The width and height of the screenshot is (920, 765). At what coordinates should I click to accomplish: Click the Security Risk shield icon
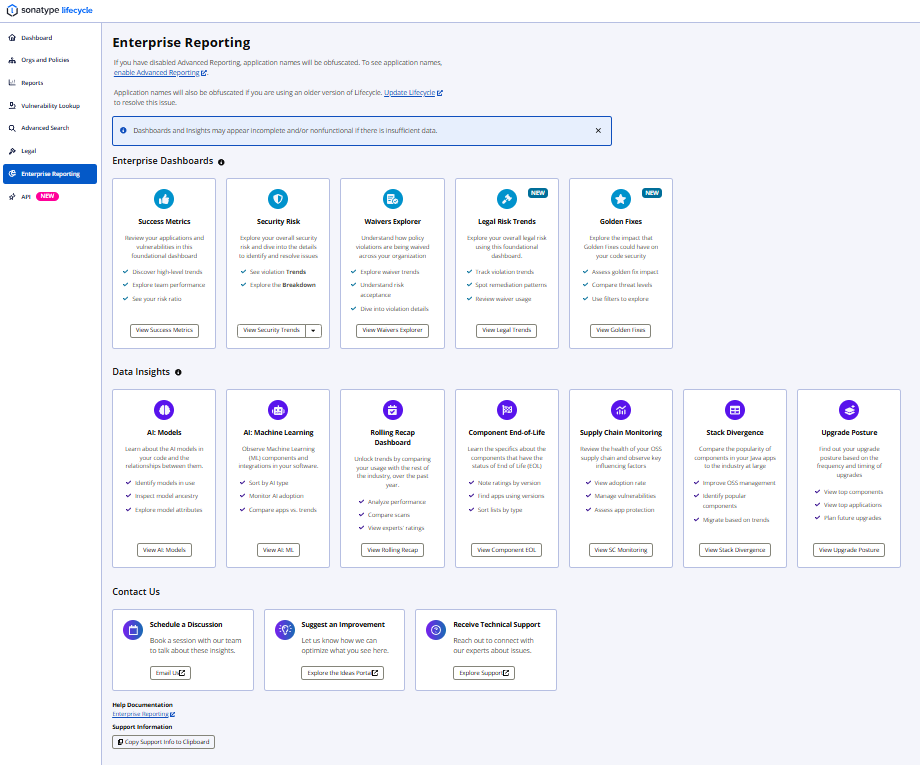[278, 199]
